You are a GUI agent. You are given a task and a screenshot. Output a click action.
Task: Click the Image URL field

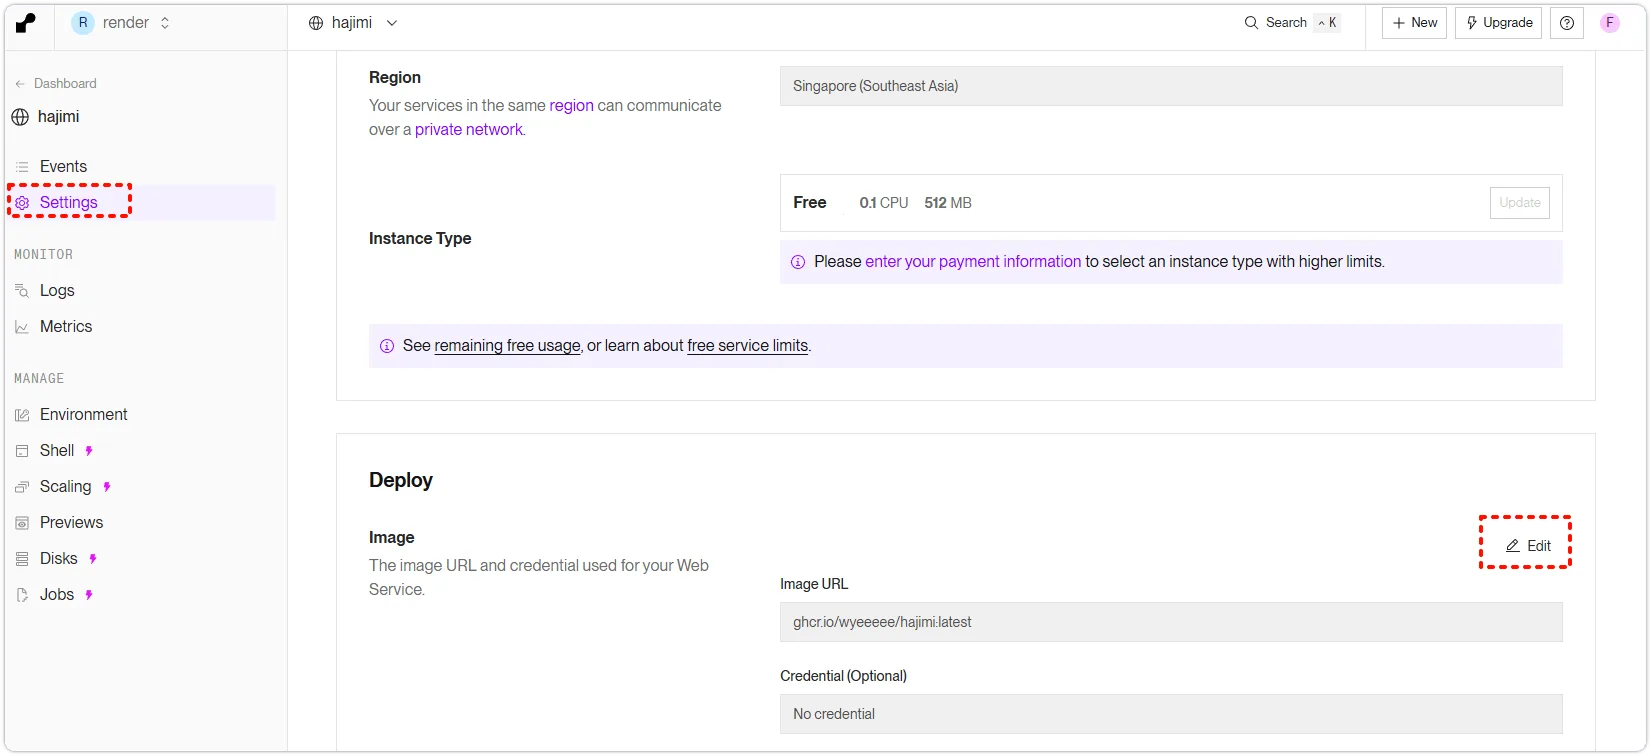tap(1170, 622)
